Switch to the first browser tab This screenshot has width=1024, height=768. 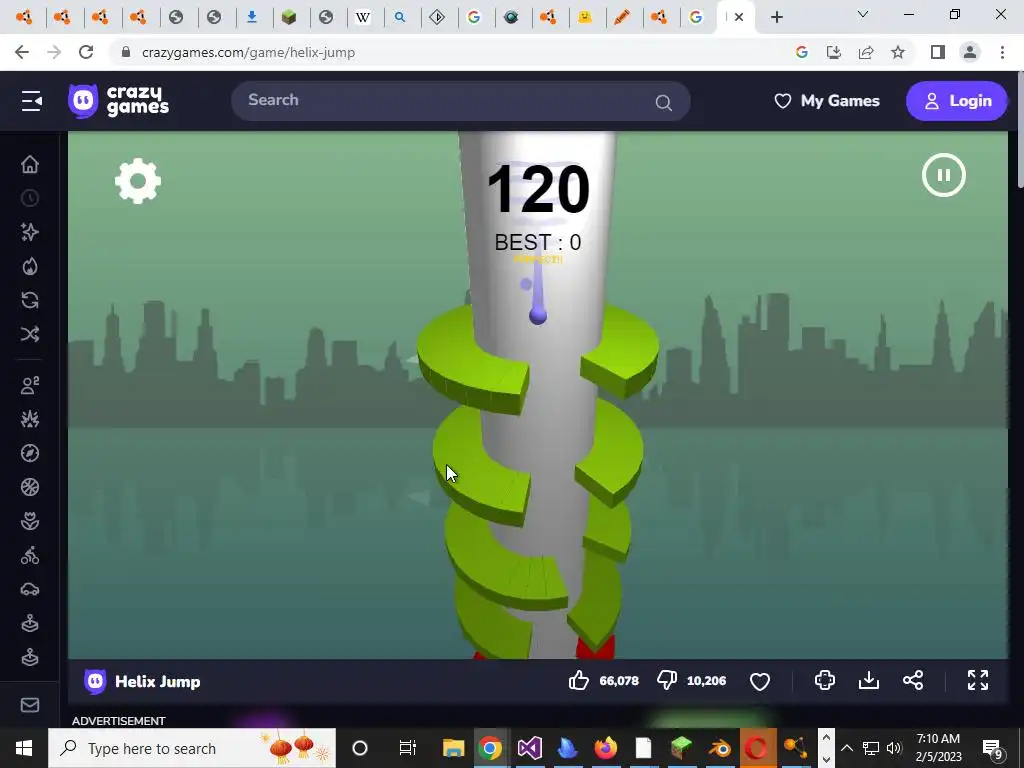[24, 18]
